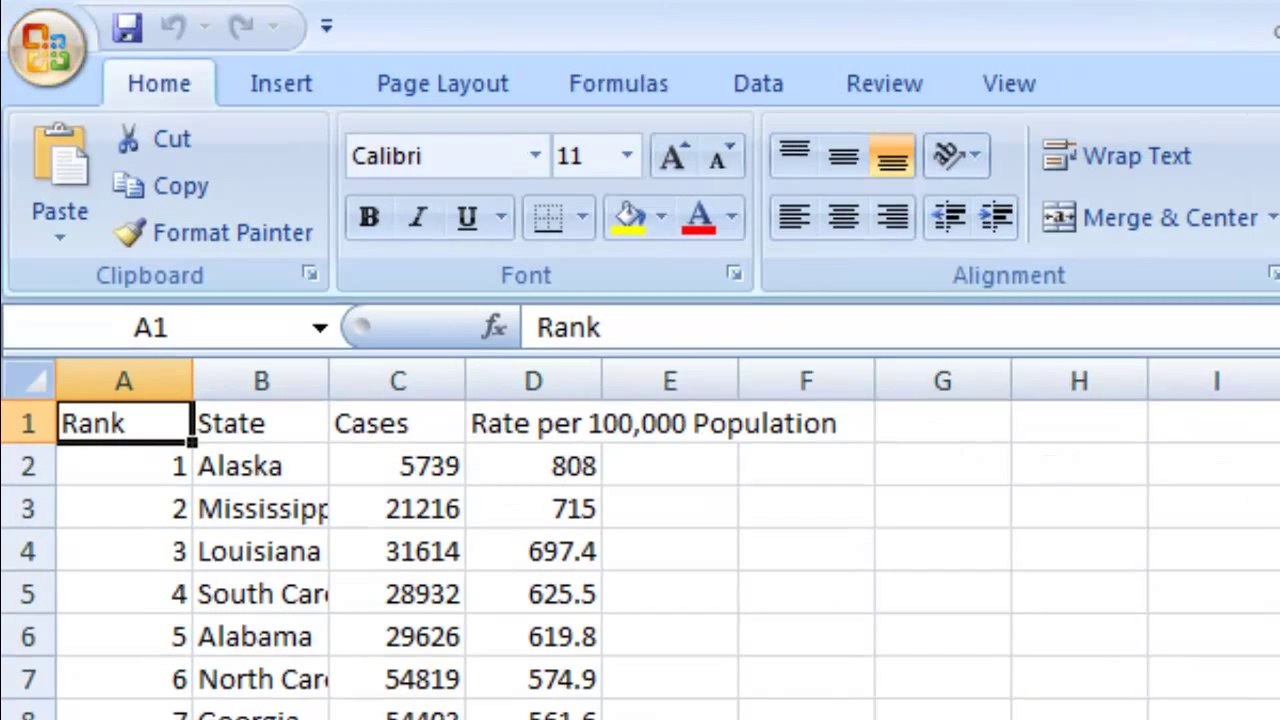Decrease the font size
1280x720 pixels.
click(x=720, y=156)
